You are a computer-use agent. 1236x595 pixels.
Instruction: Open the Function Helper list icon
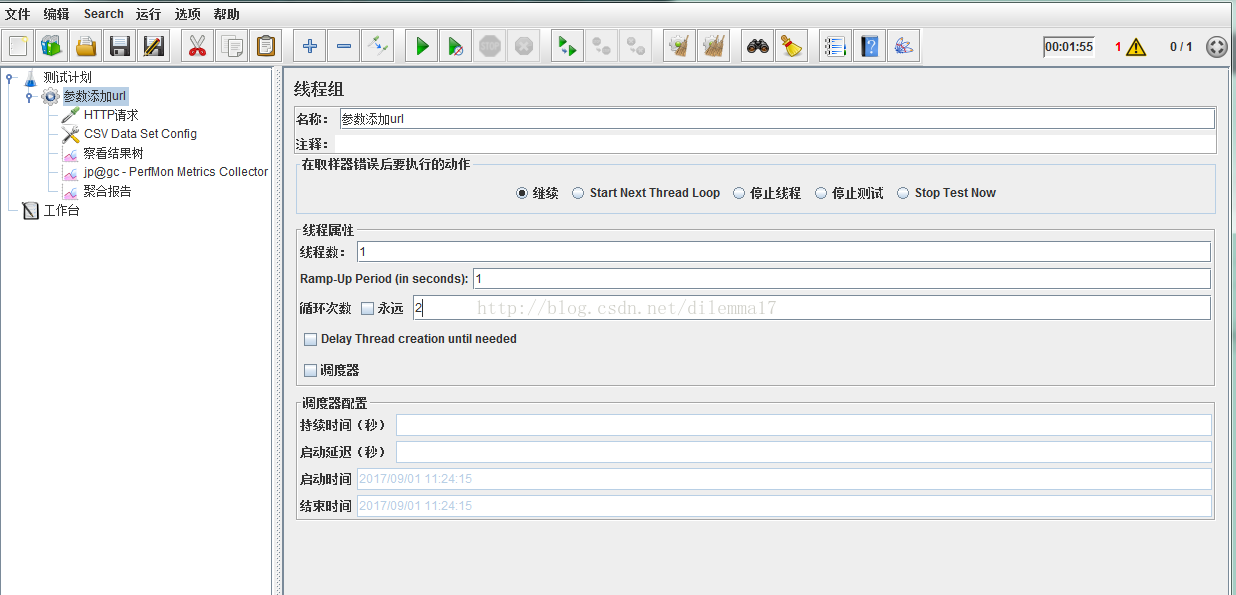tap(835, 46)
